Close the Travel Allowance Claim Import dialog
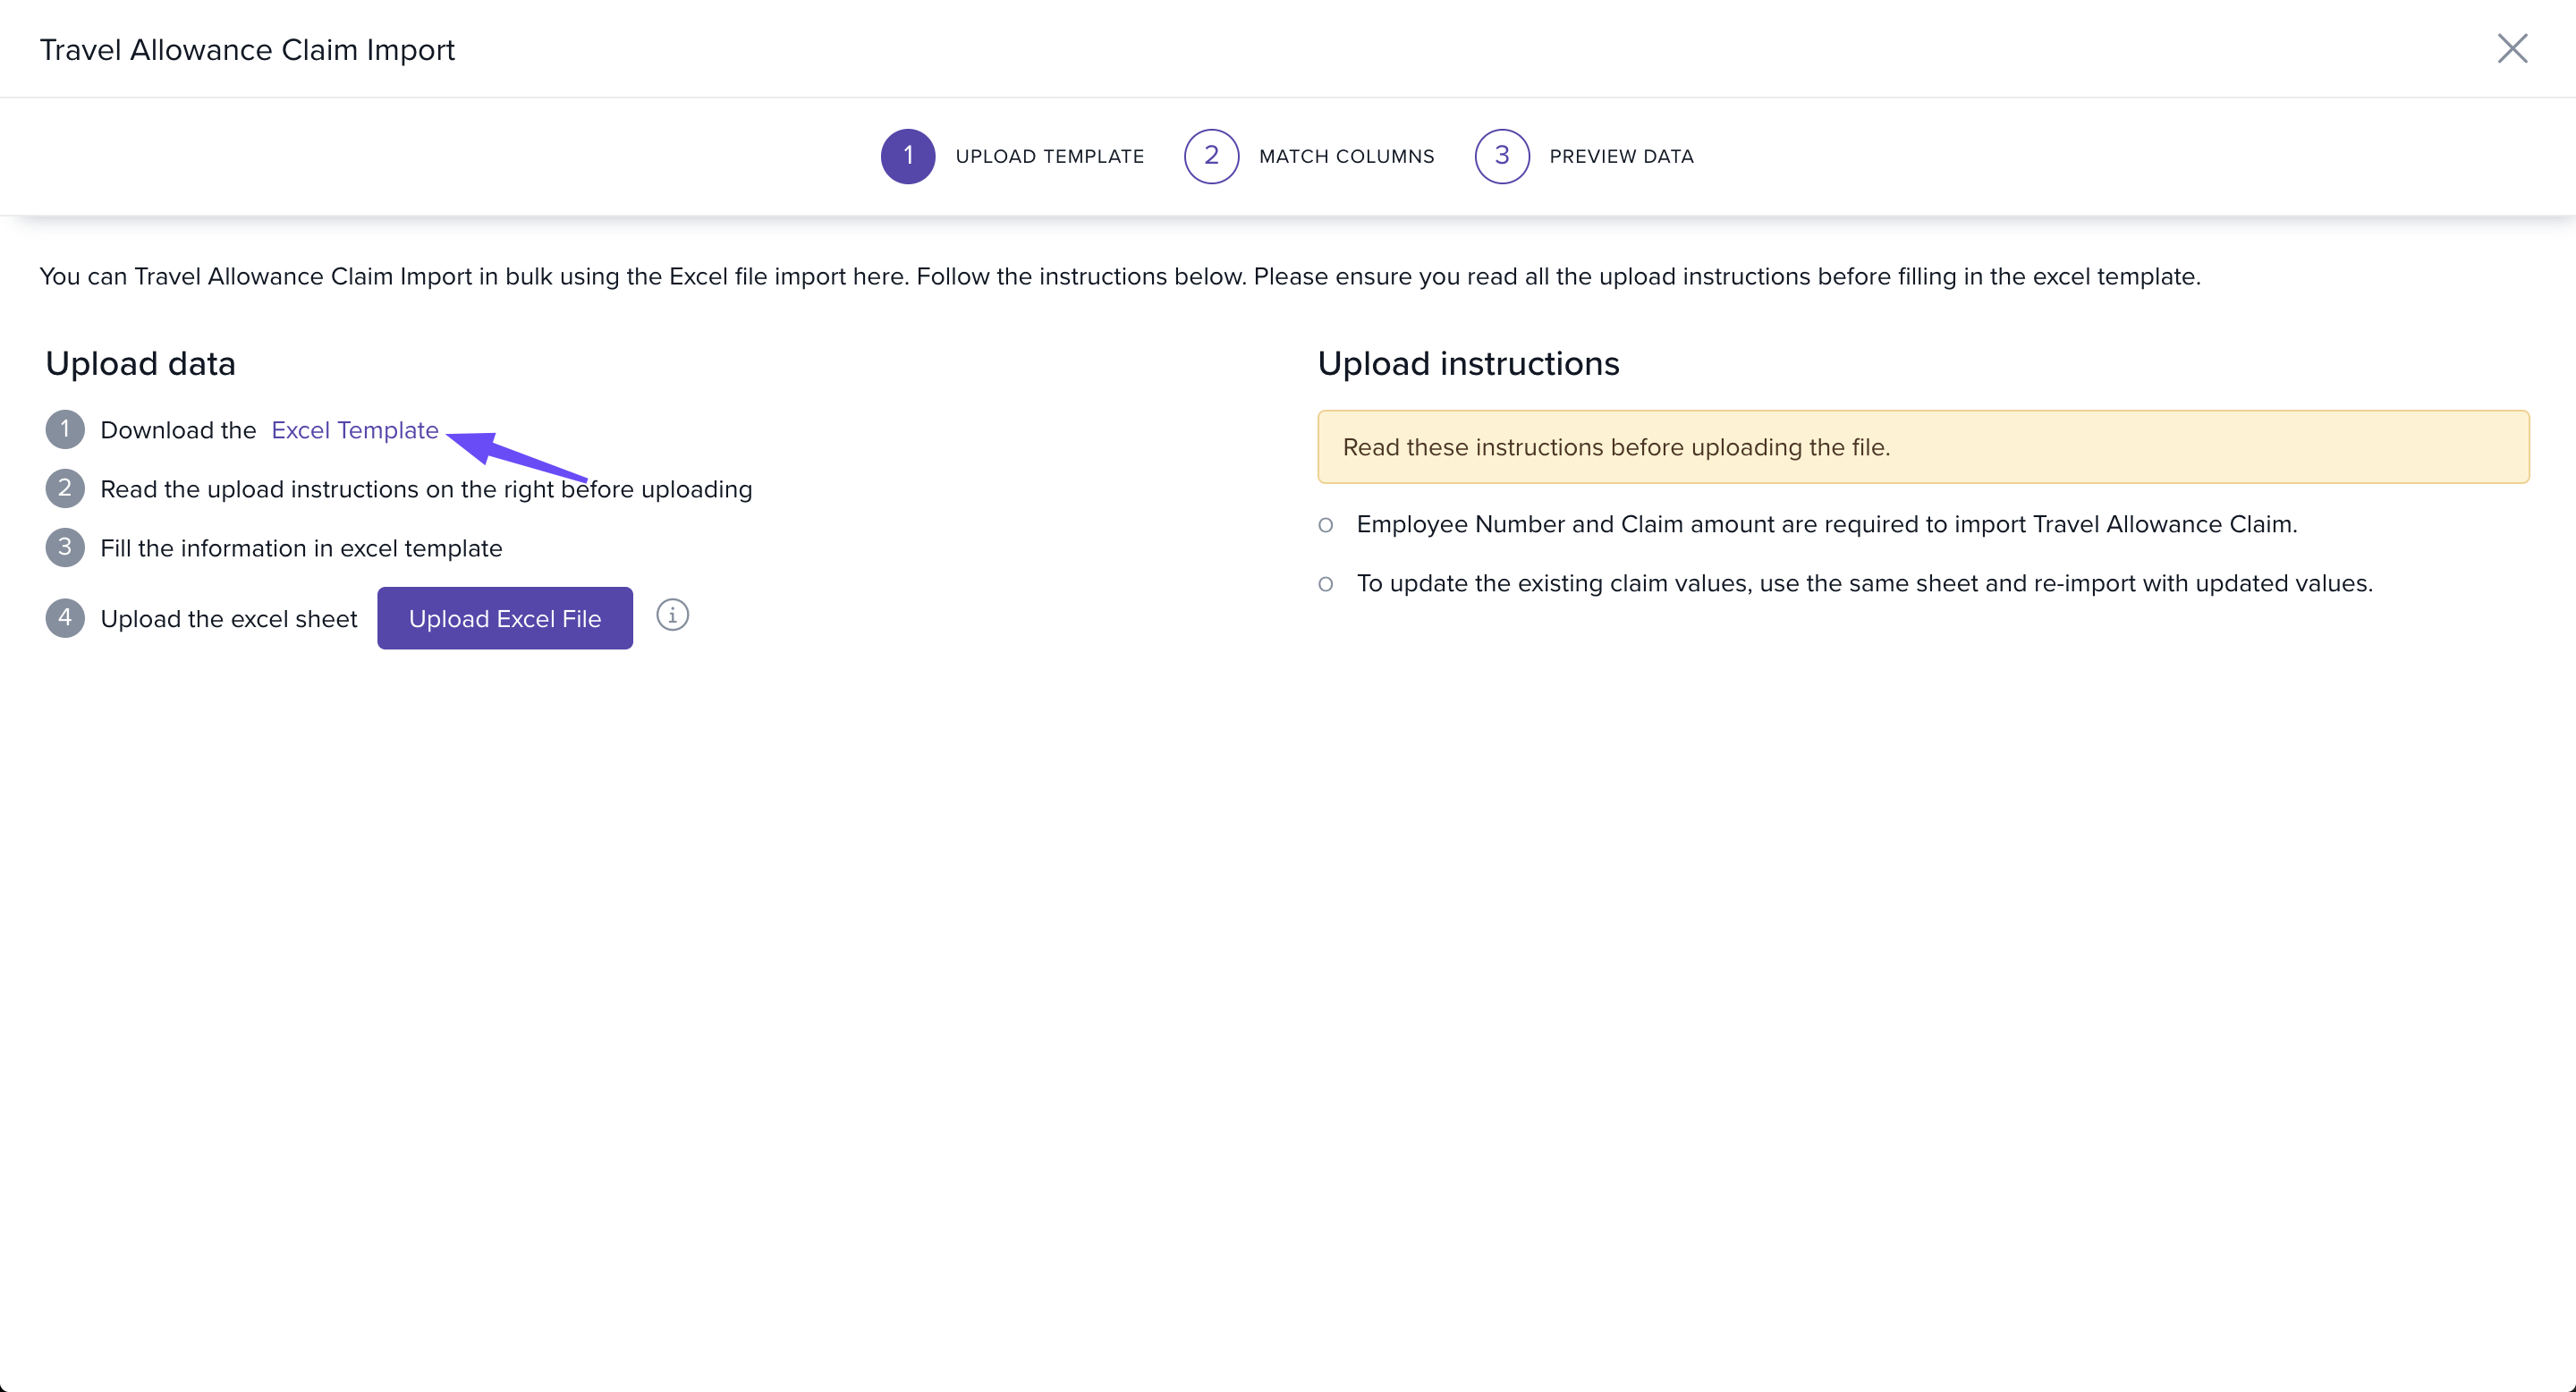 pyautogui.click(x=2512, y=48)
